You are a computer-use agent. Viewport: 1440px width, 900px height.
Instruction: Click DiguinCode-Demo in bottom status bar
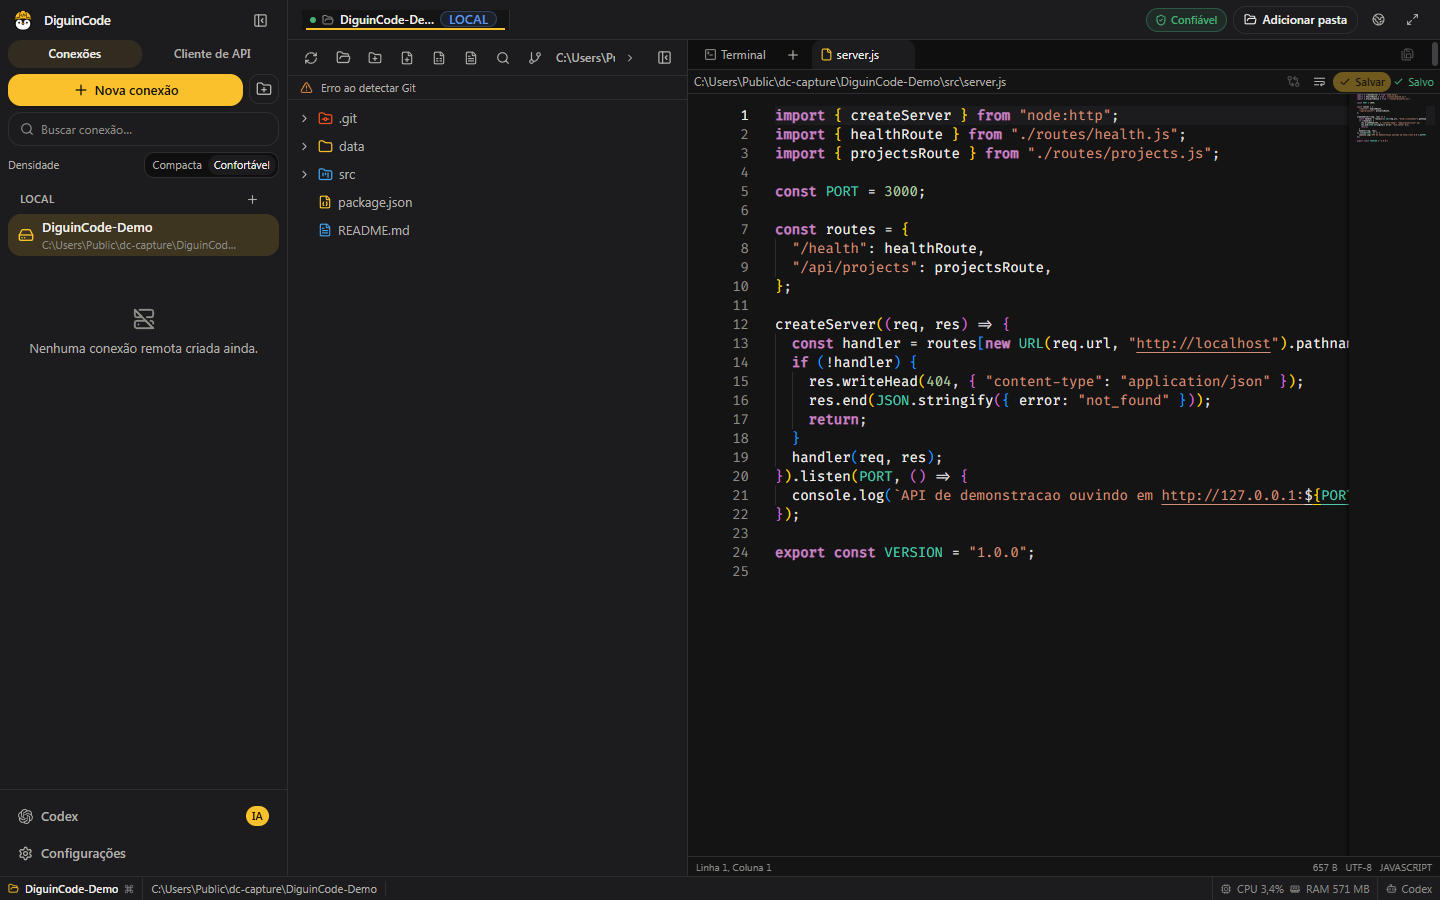(71, 889)
